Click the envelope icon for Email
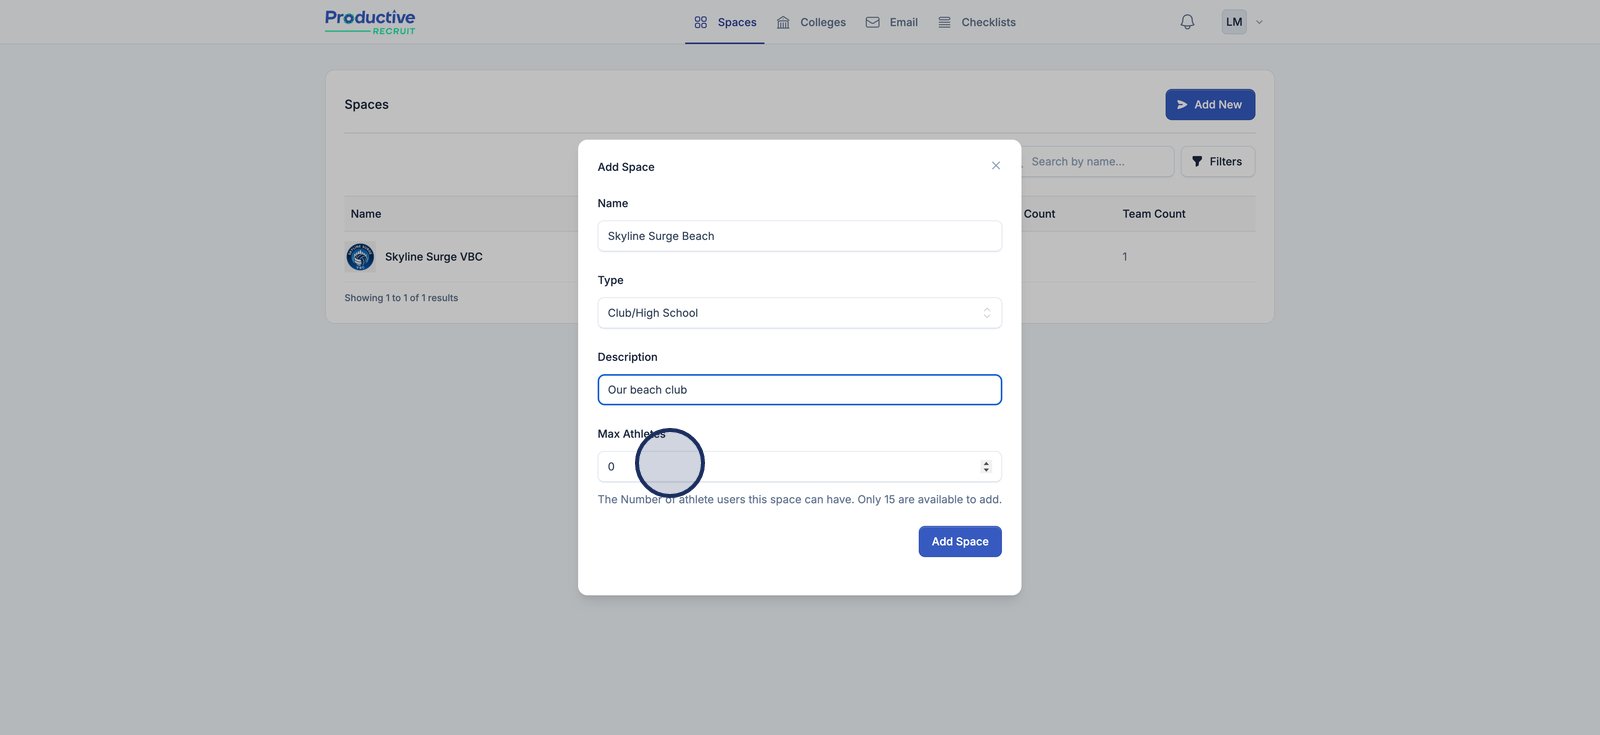The image size is (1600, 735). pos(873,22)
